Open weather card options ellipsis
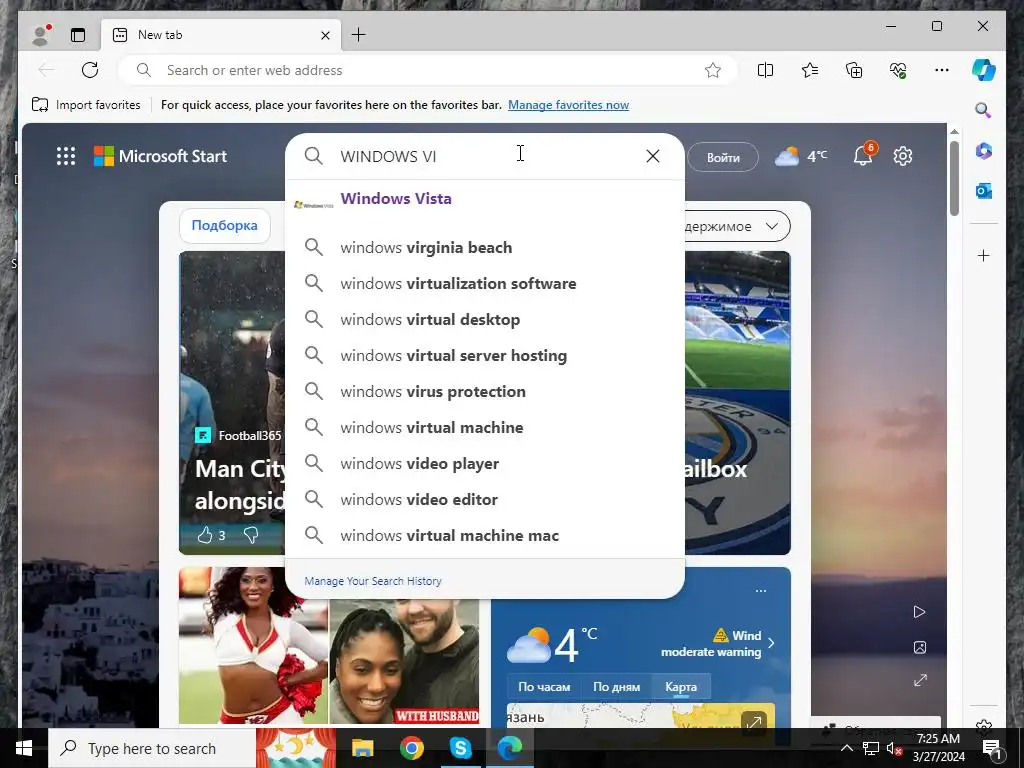Screen dimensions: 1024x768 click(x=761, y=591)
